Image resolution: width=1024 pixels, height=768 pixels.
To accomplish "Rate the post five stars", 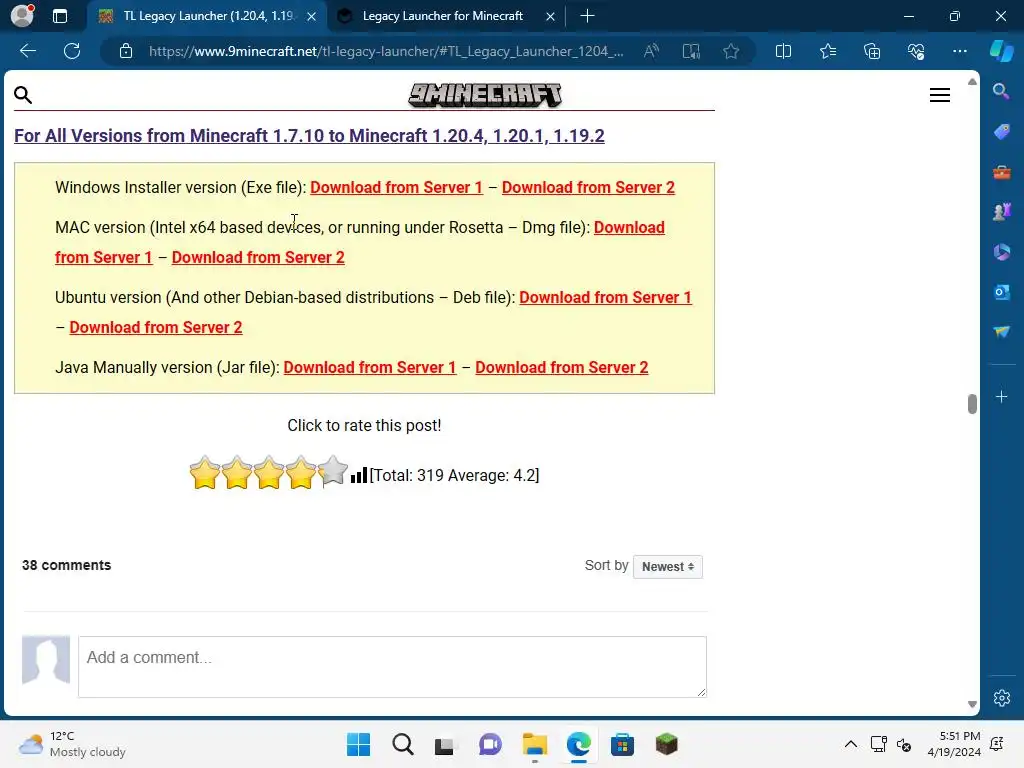I will tap(332, 471).
